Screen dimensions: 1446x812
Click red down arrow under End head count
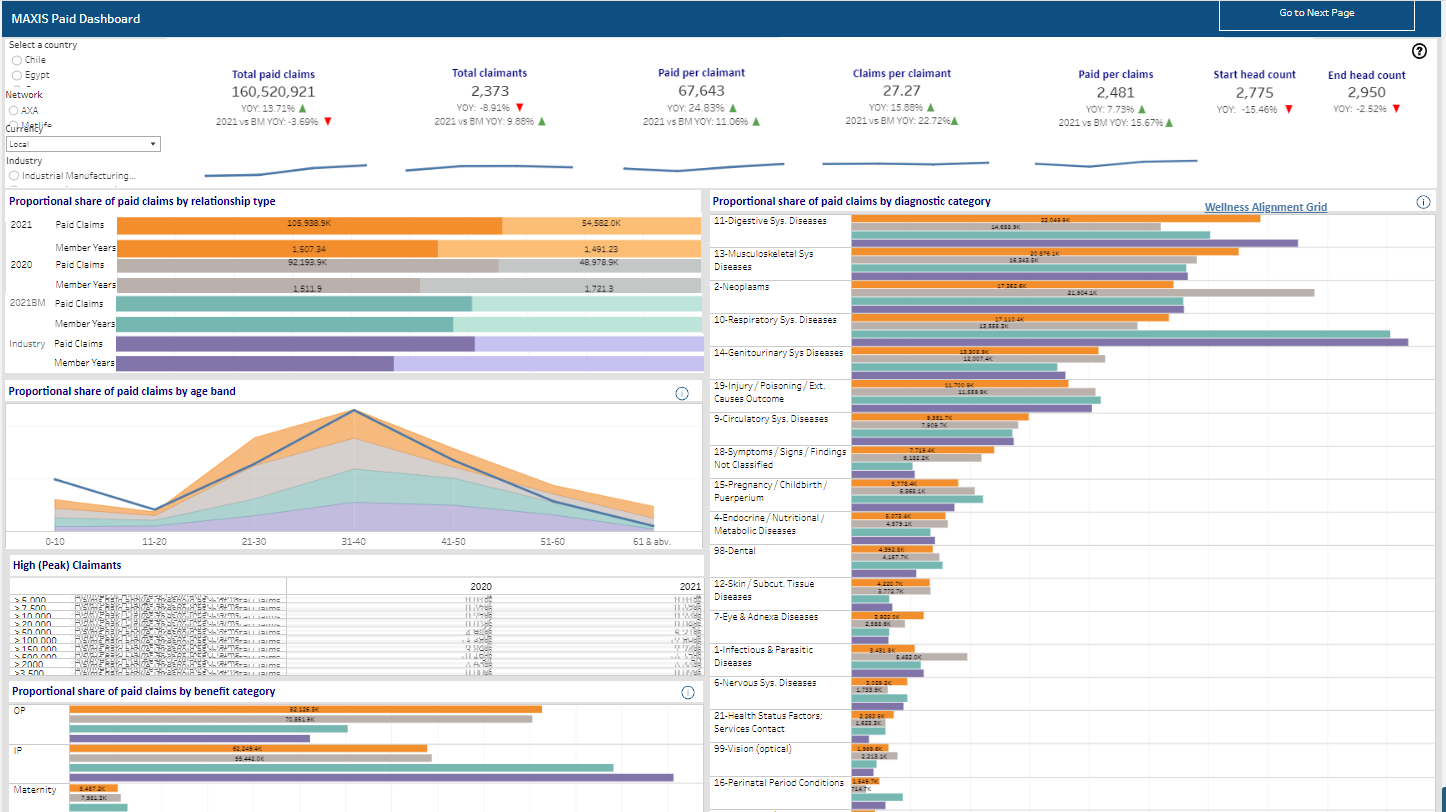tap(1396, 109)
